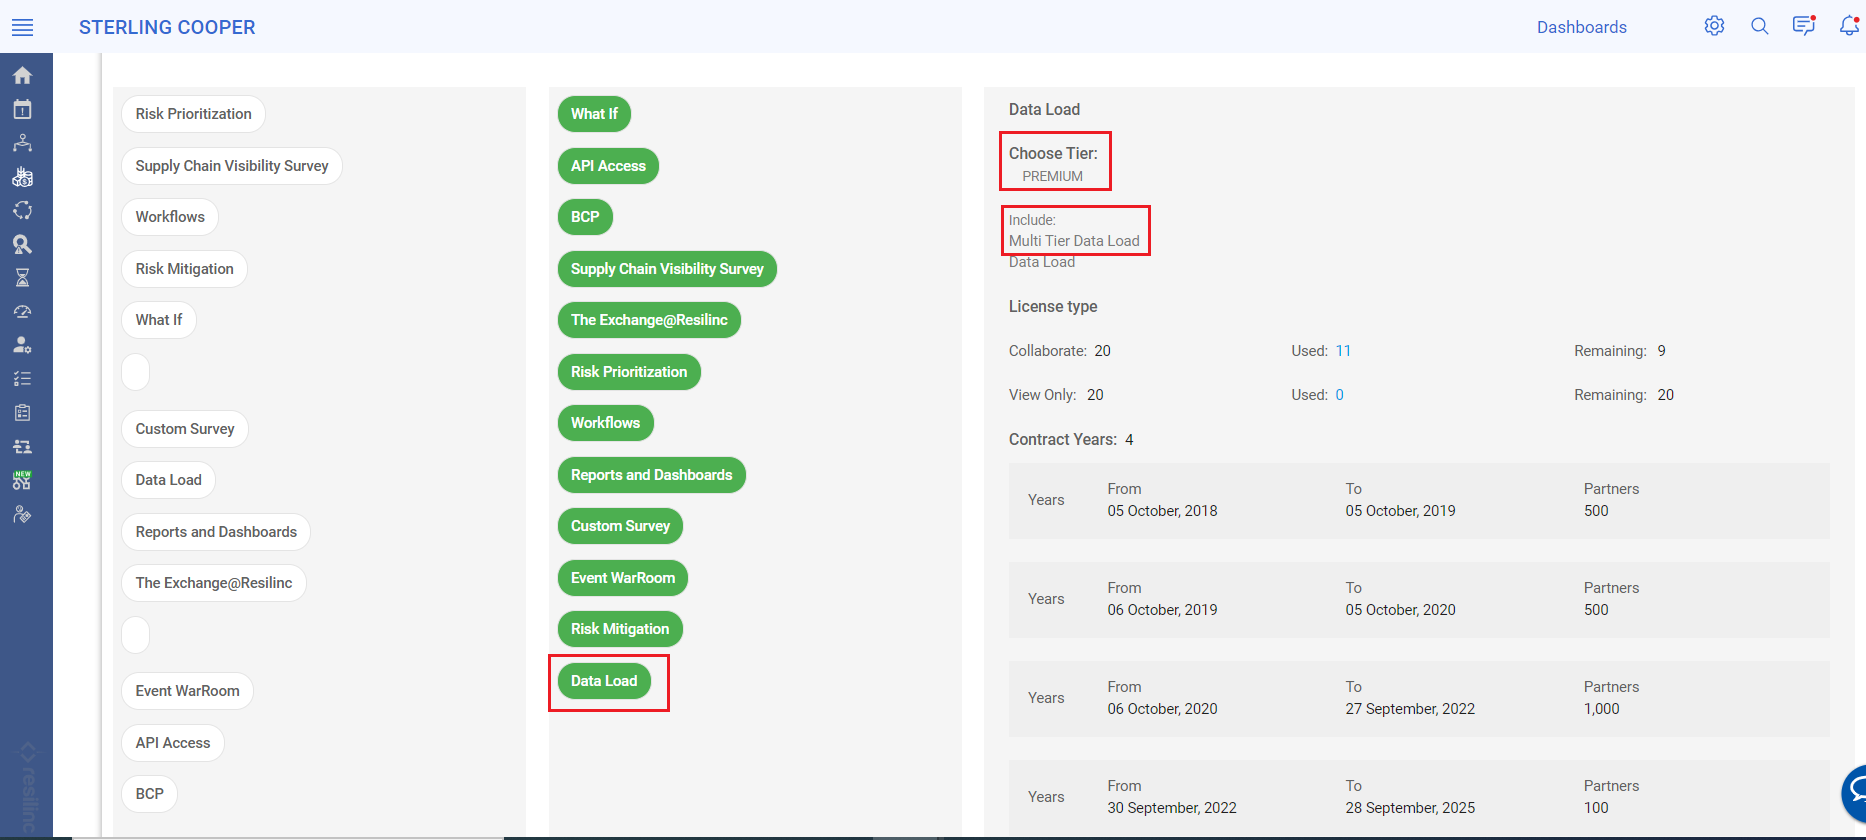Select white Reports and Dashboards pill
This screenshot has width=1866, height=840.
216,532
